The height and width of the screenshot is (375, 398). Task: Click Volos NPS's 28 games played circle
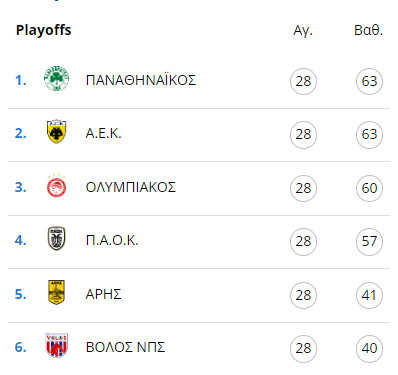click(303, 348)
